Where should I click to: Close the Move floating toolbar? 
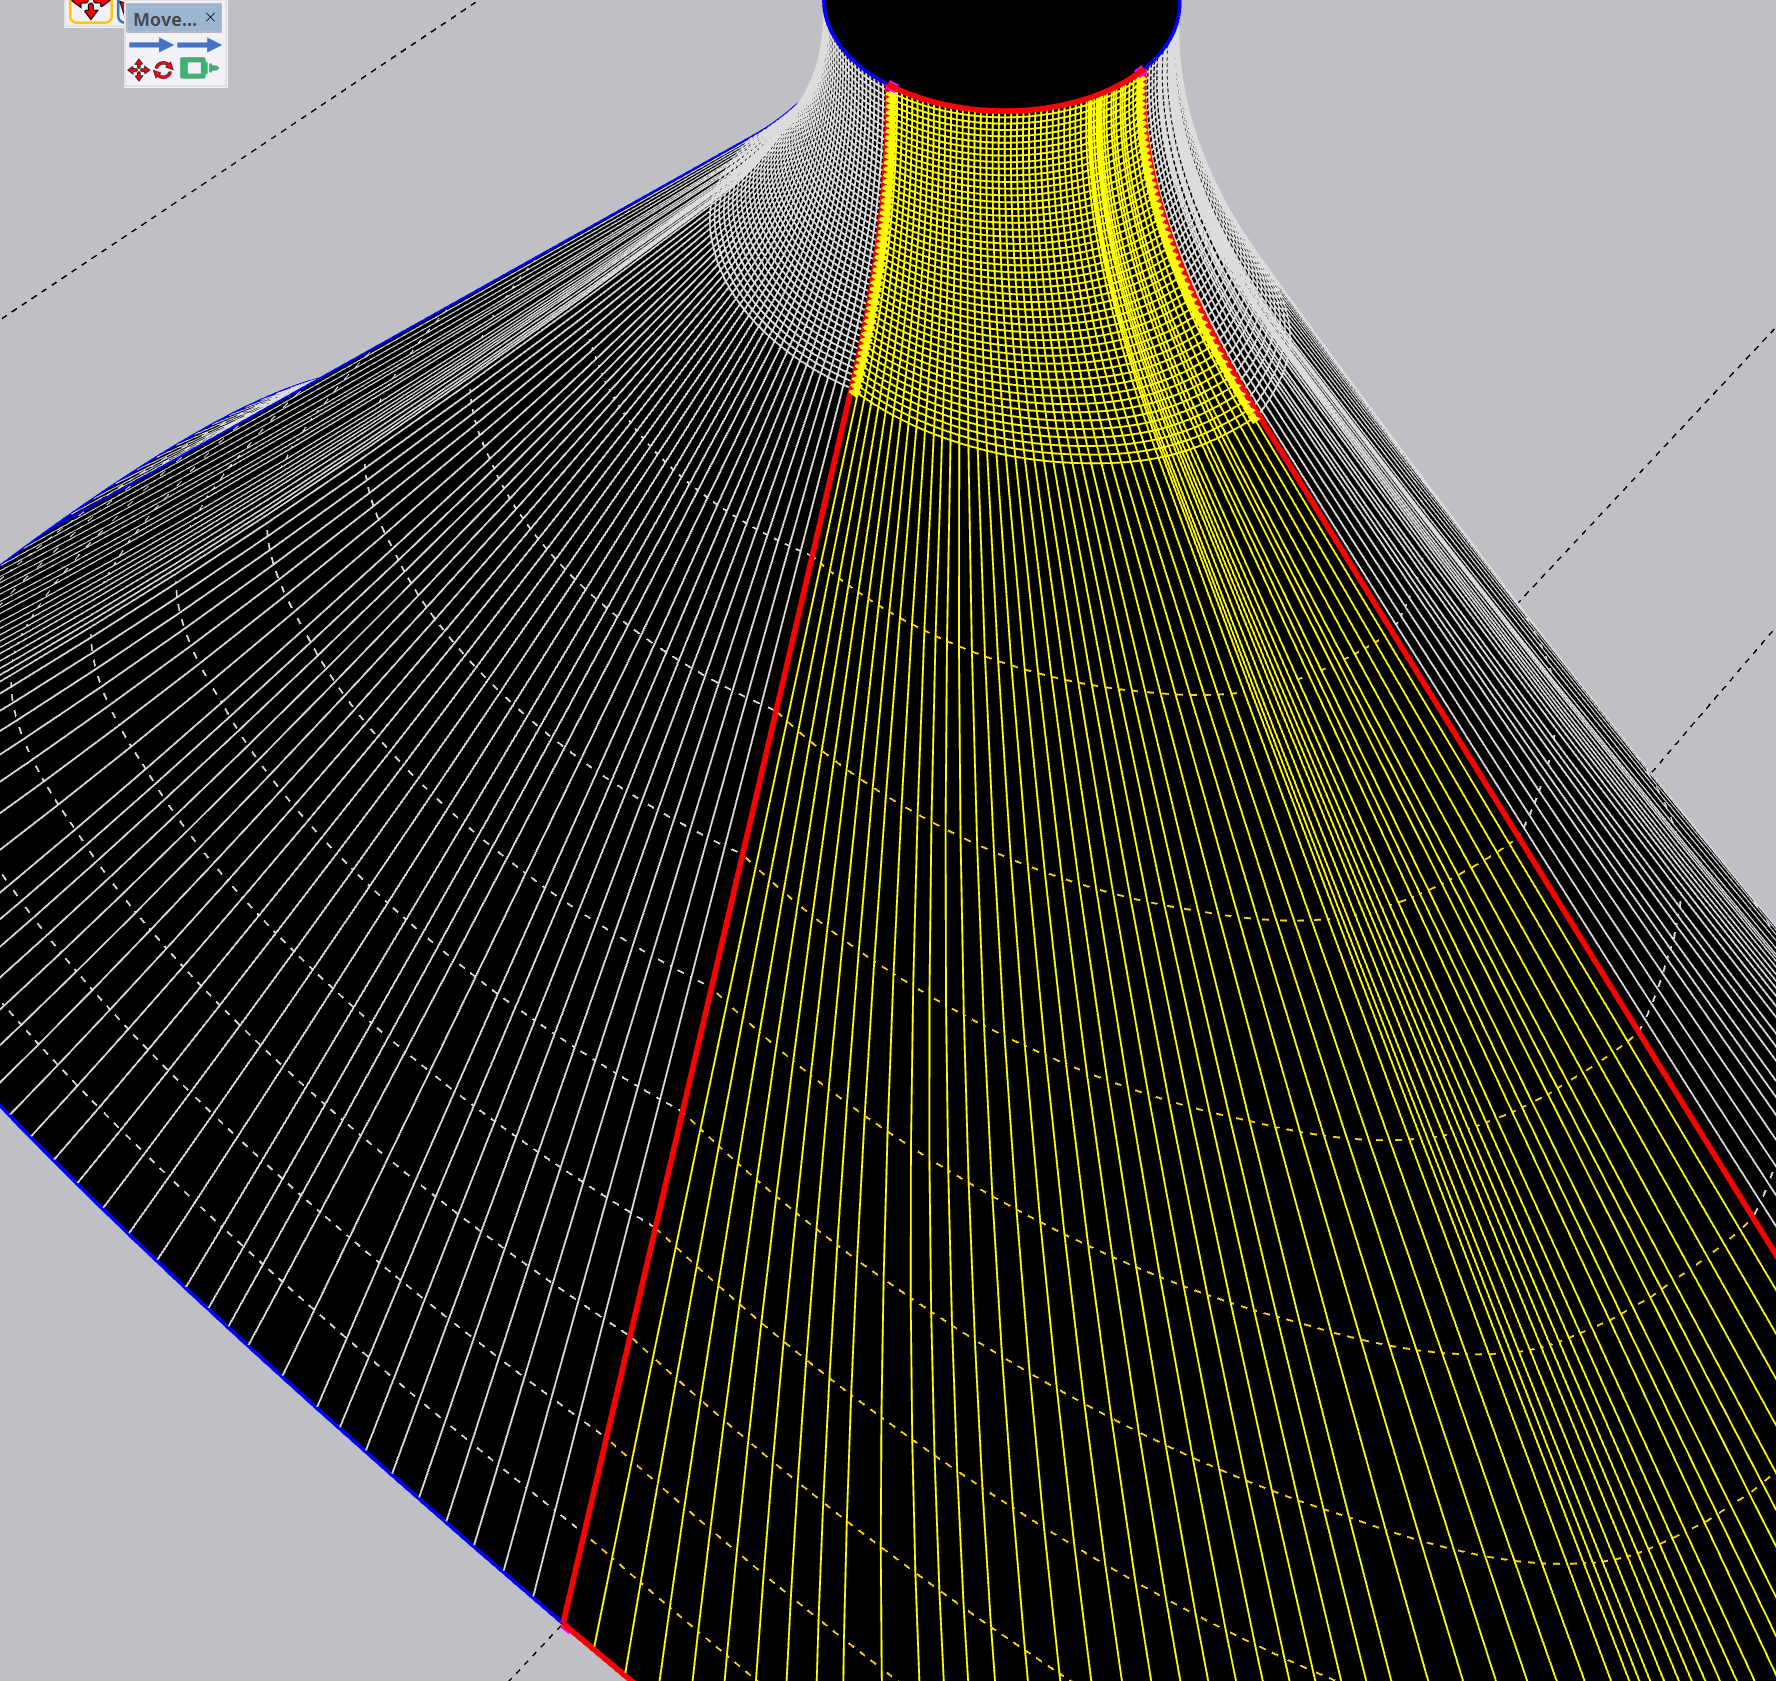[x=210, y=17]
